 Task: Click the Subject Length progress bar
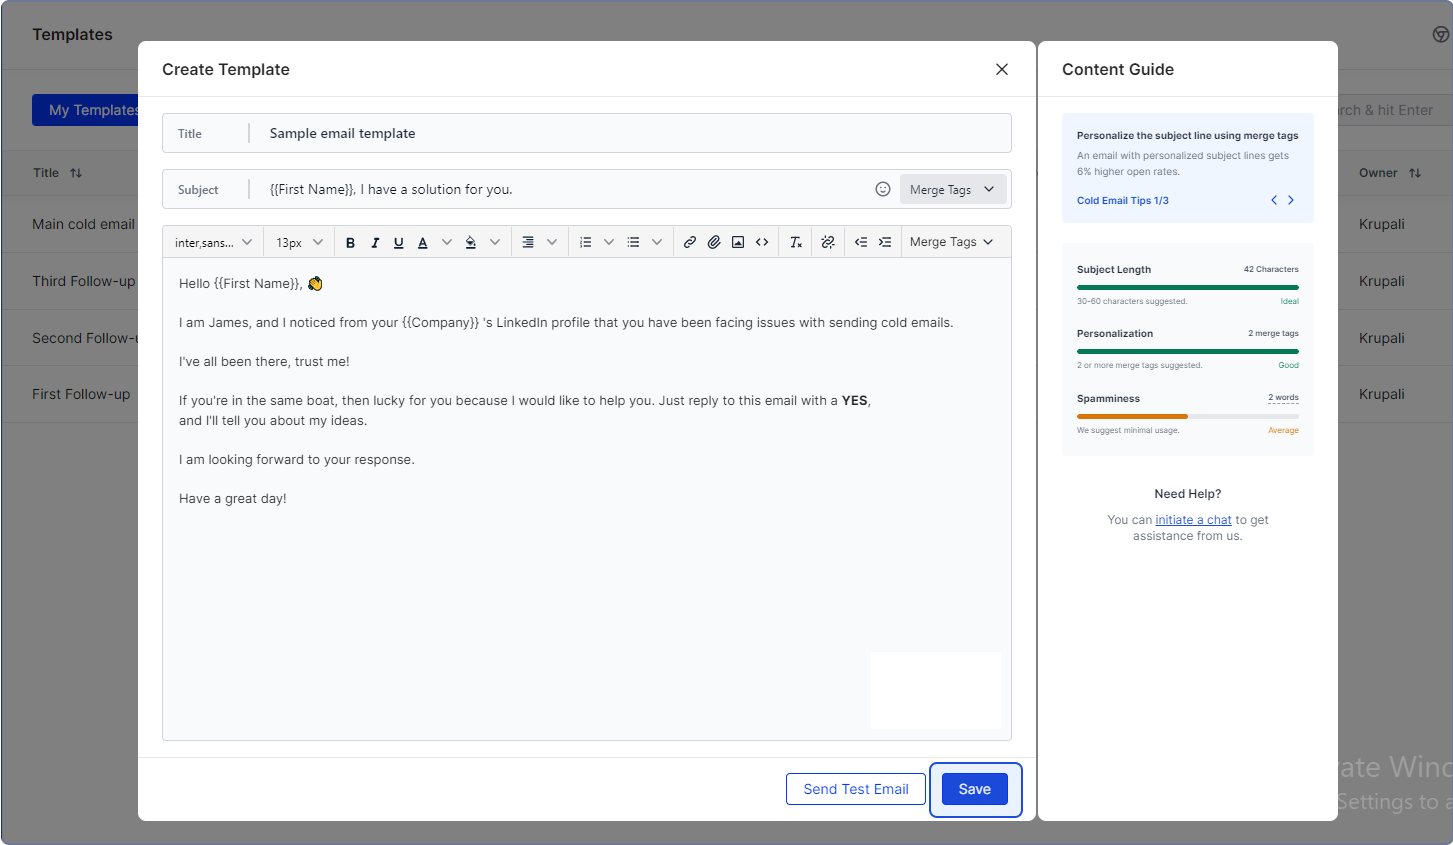click(x=1188, y=287)
